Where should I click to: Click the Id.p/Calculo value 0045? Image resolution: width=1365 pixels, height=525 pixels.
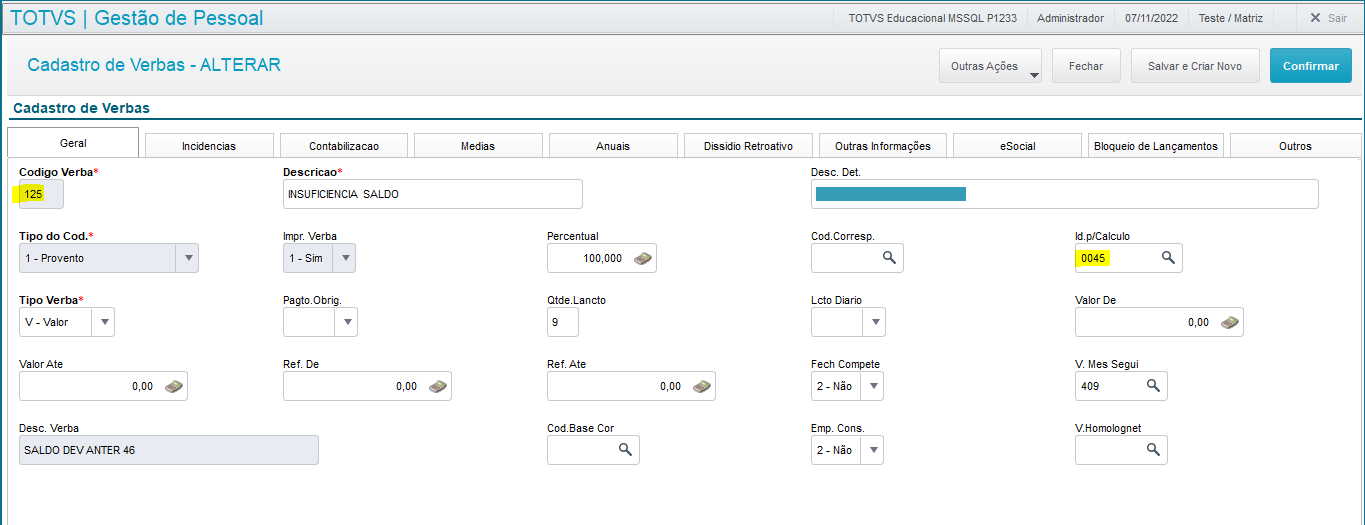coord(1095,258)
